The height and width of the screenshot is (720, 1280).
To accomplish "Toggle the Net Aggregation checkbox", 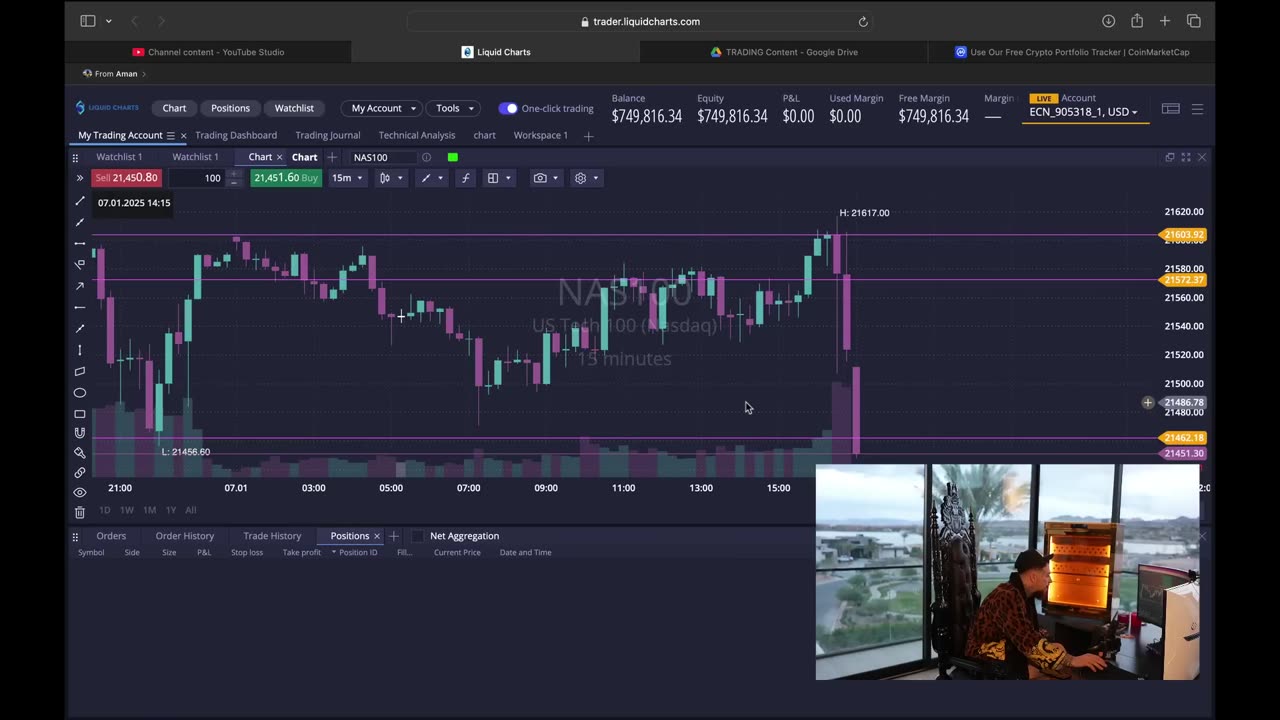I will 418,536.
